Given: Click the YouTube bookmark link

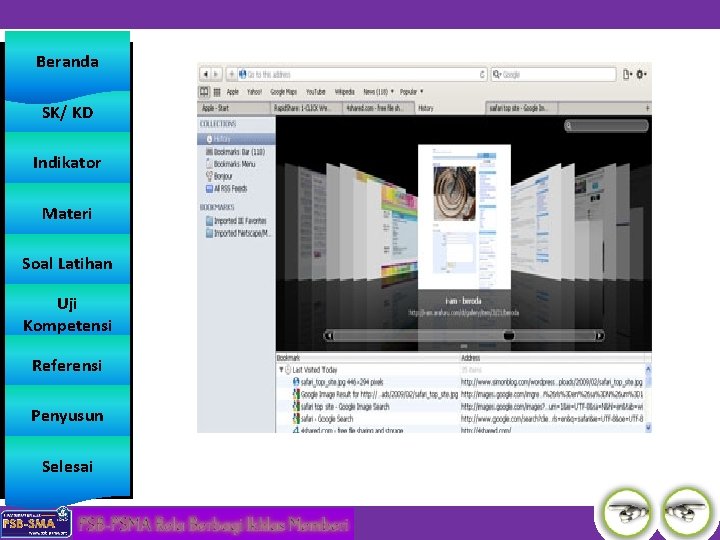Looking at the screenshot, I should coord(315,92).
